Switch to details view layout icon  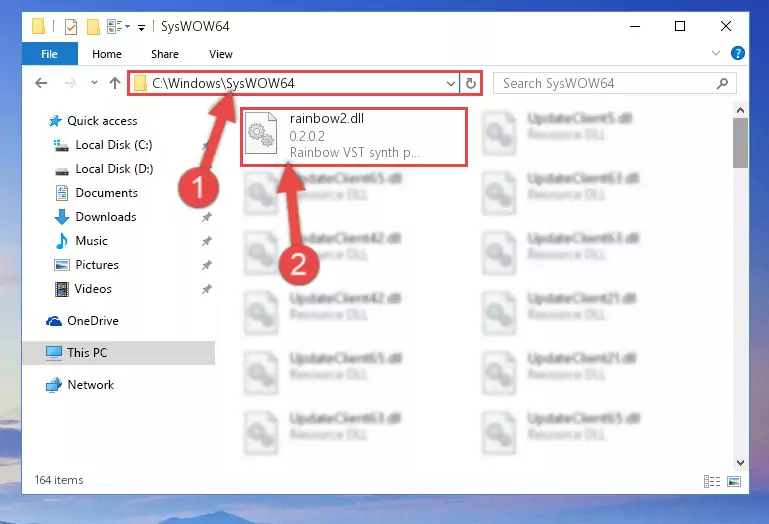712,481
